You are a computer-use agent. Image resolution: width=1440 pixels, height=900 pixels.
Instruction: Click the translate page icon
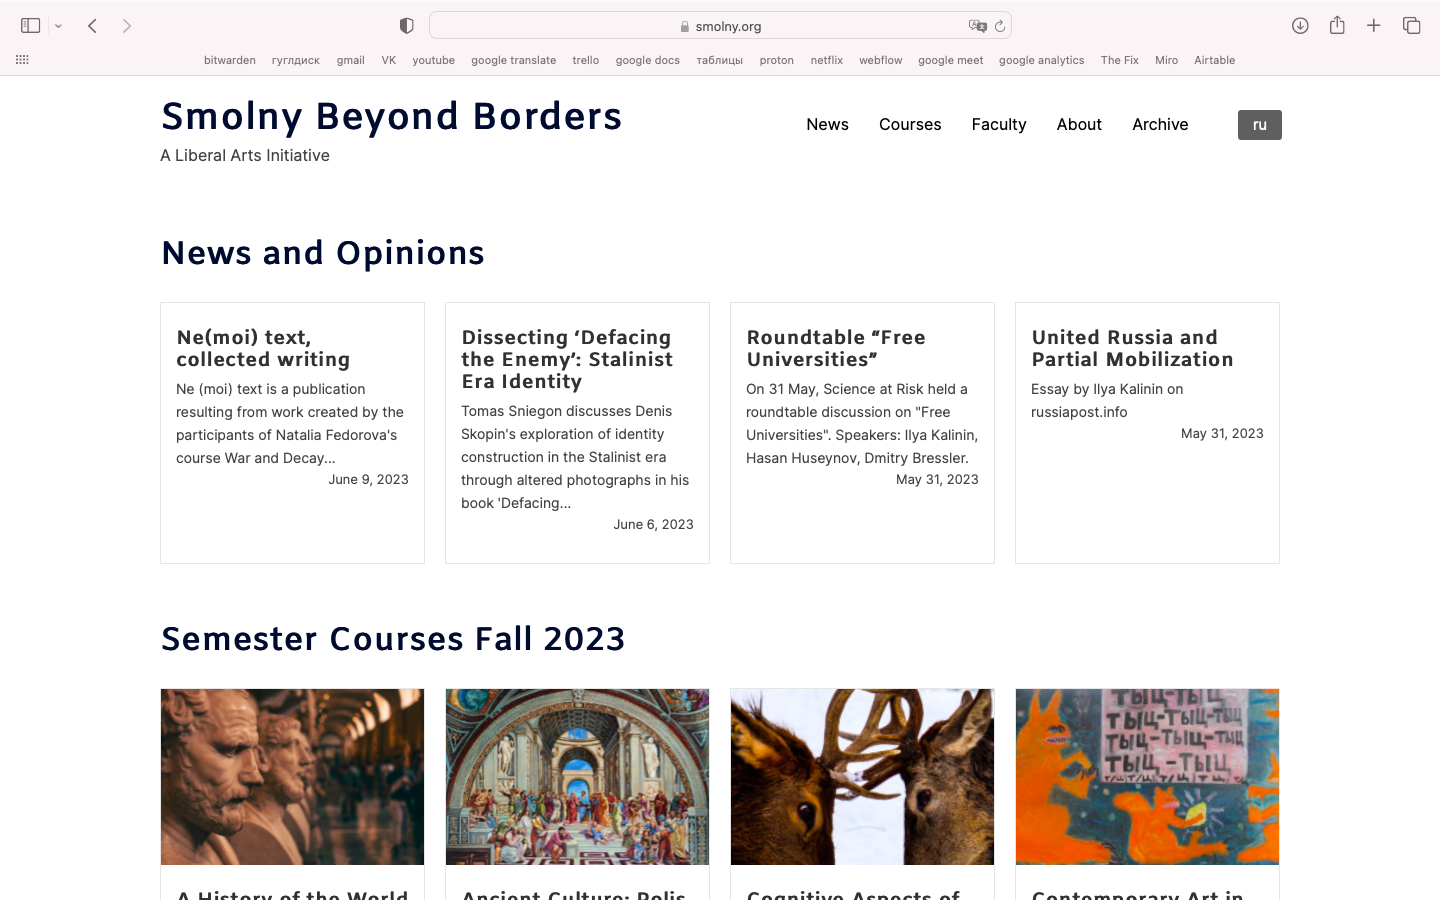point(977,26)
